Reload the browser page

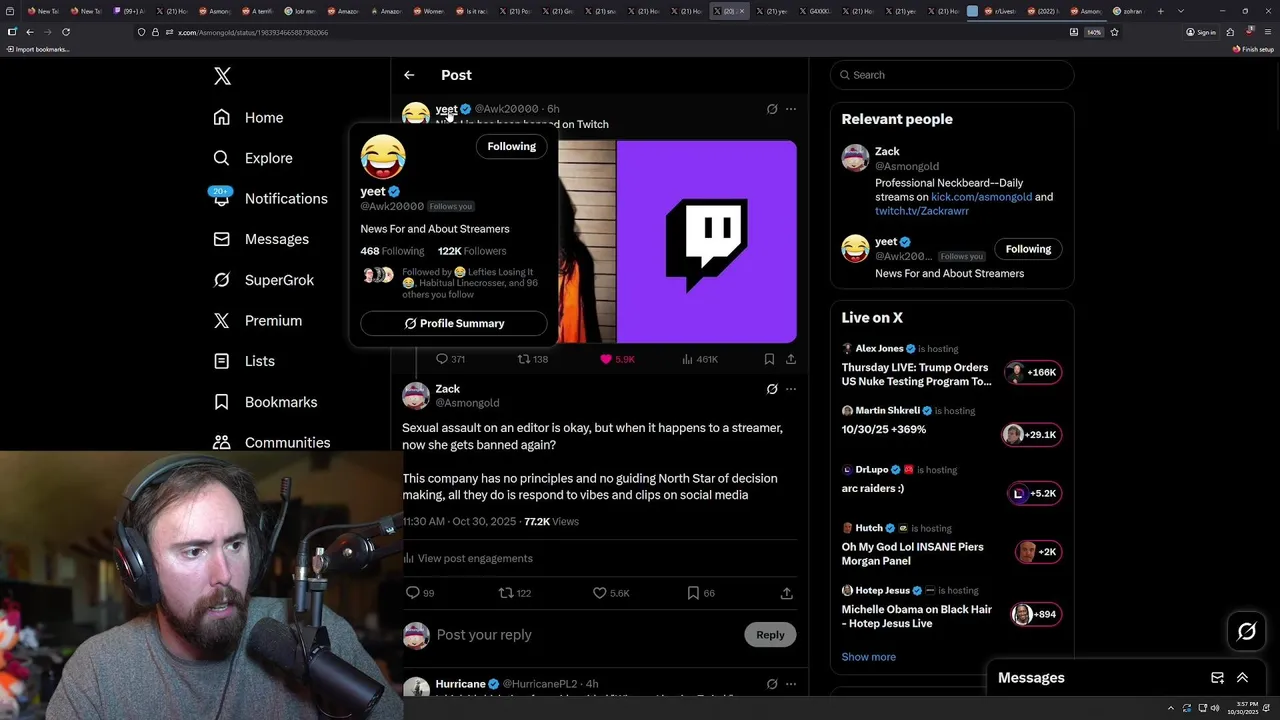pyautogui.click(x=66, y=32)
